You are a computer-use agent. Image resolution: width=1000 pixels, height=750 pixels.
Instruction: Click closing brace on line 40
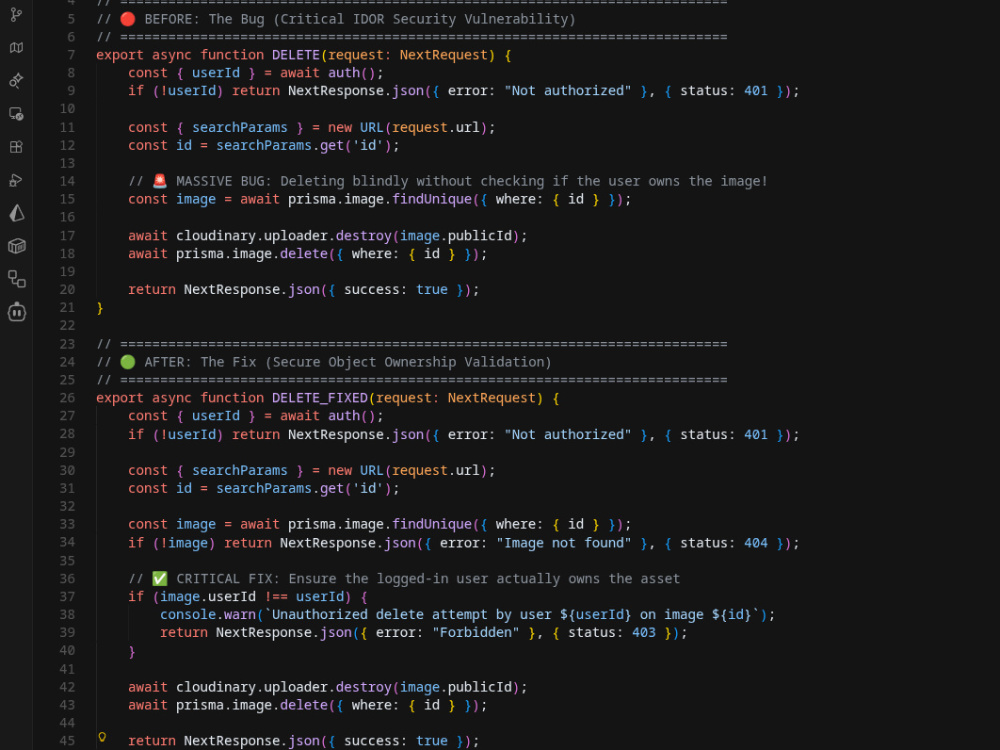click(132, 651)
